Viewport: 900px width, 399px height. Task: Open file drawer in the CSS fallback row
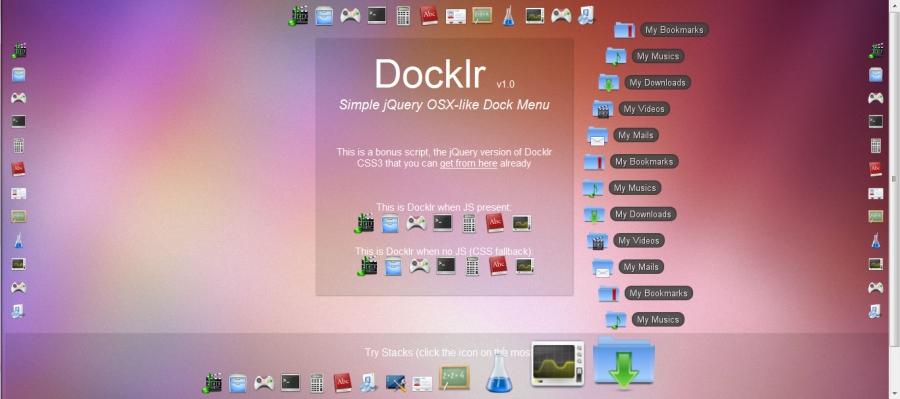[x=393, y=266]
